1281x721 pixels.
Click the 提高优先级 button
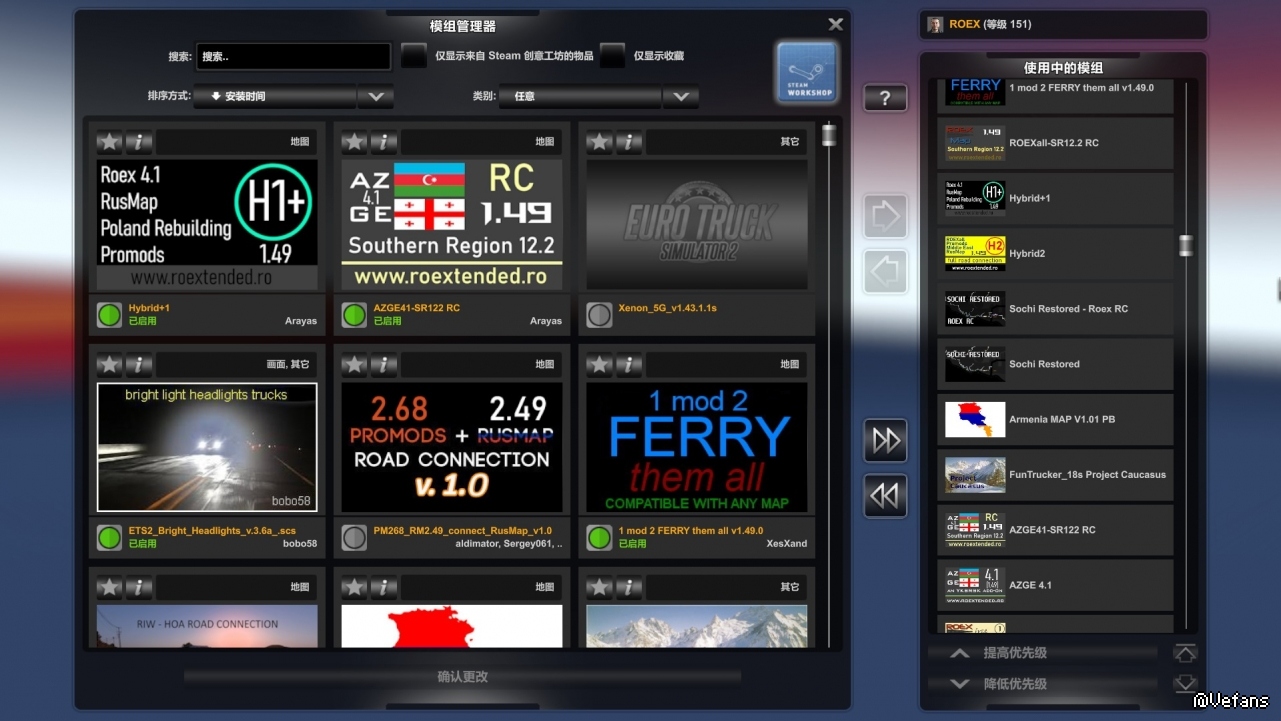pos(1043,653)
